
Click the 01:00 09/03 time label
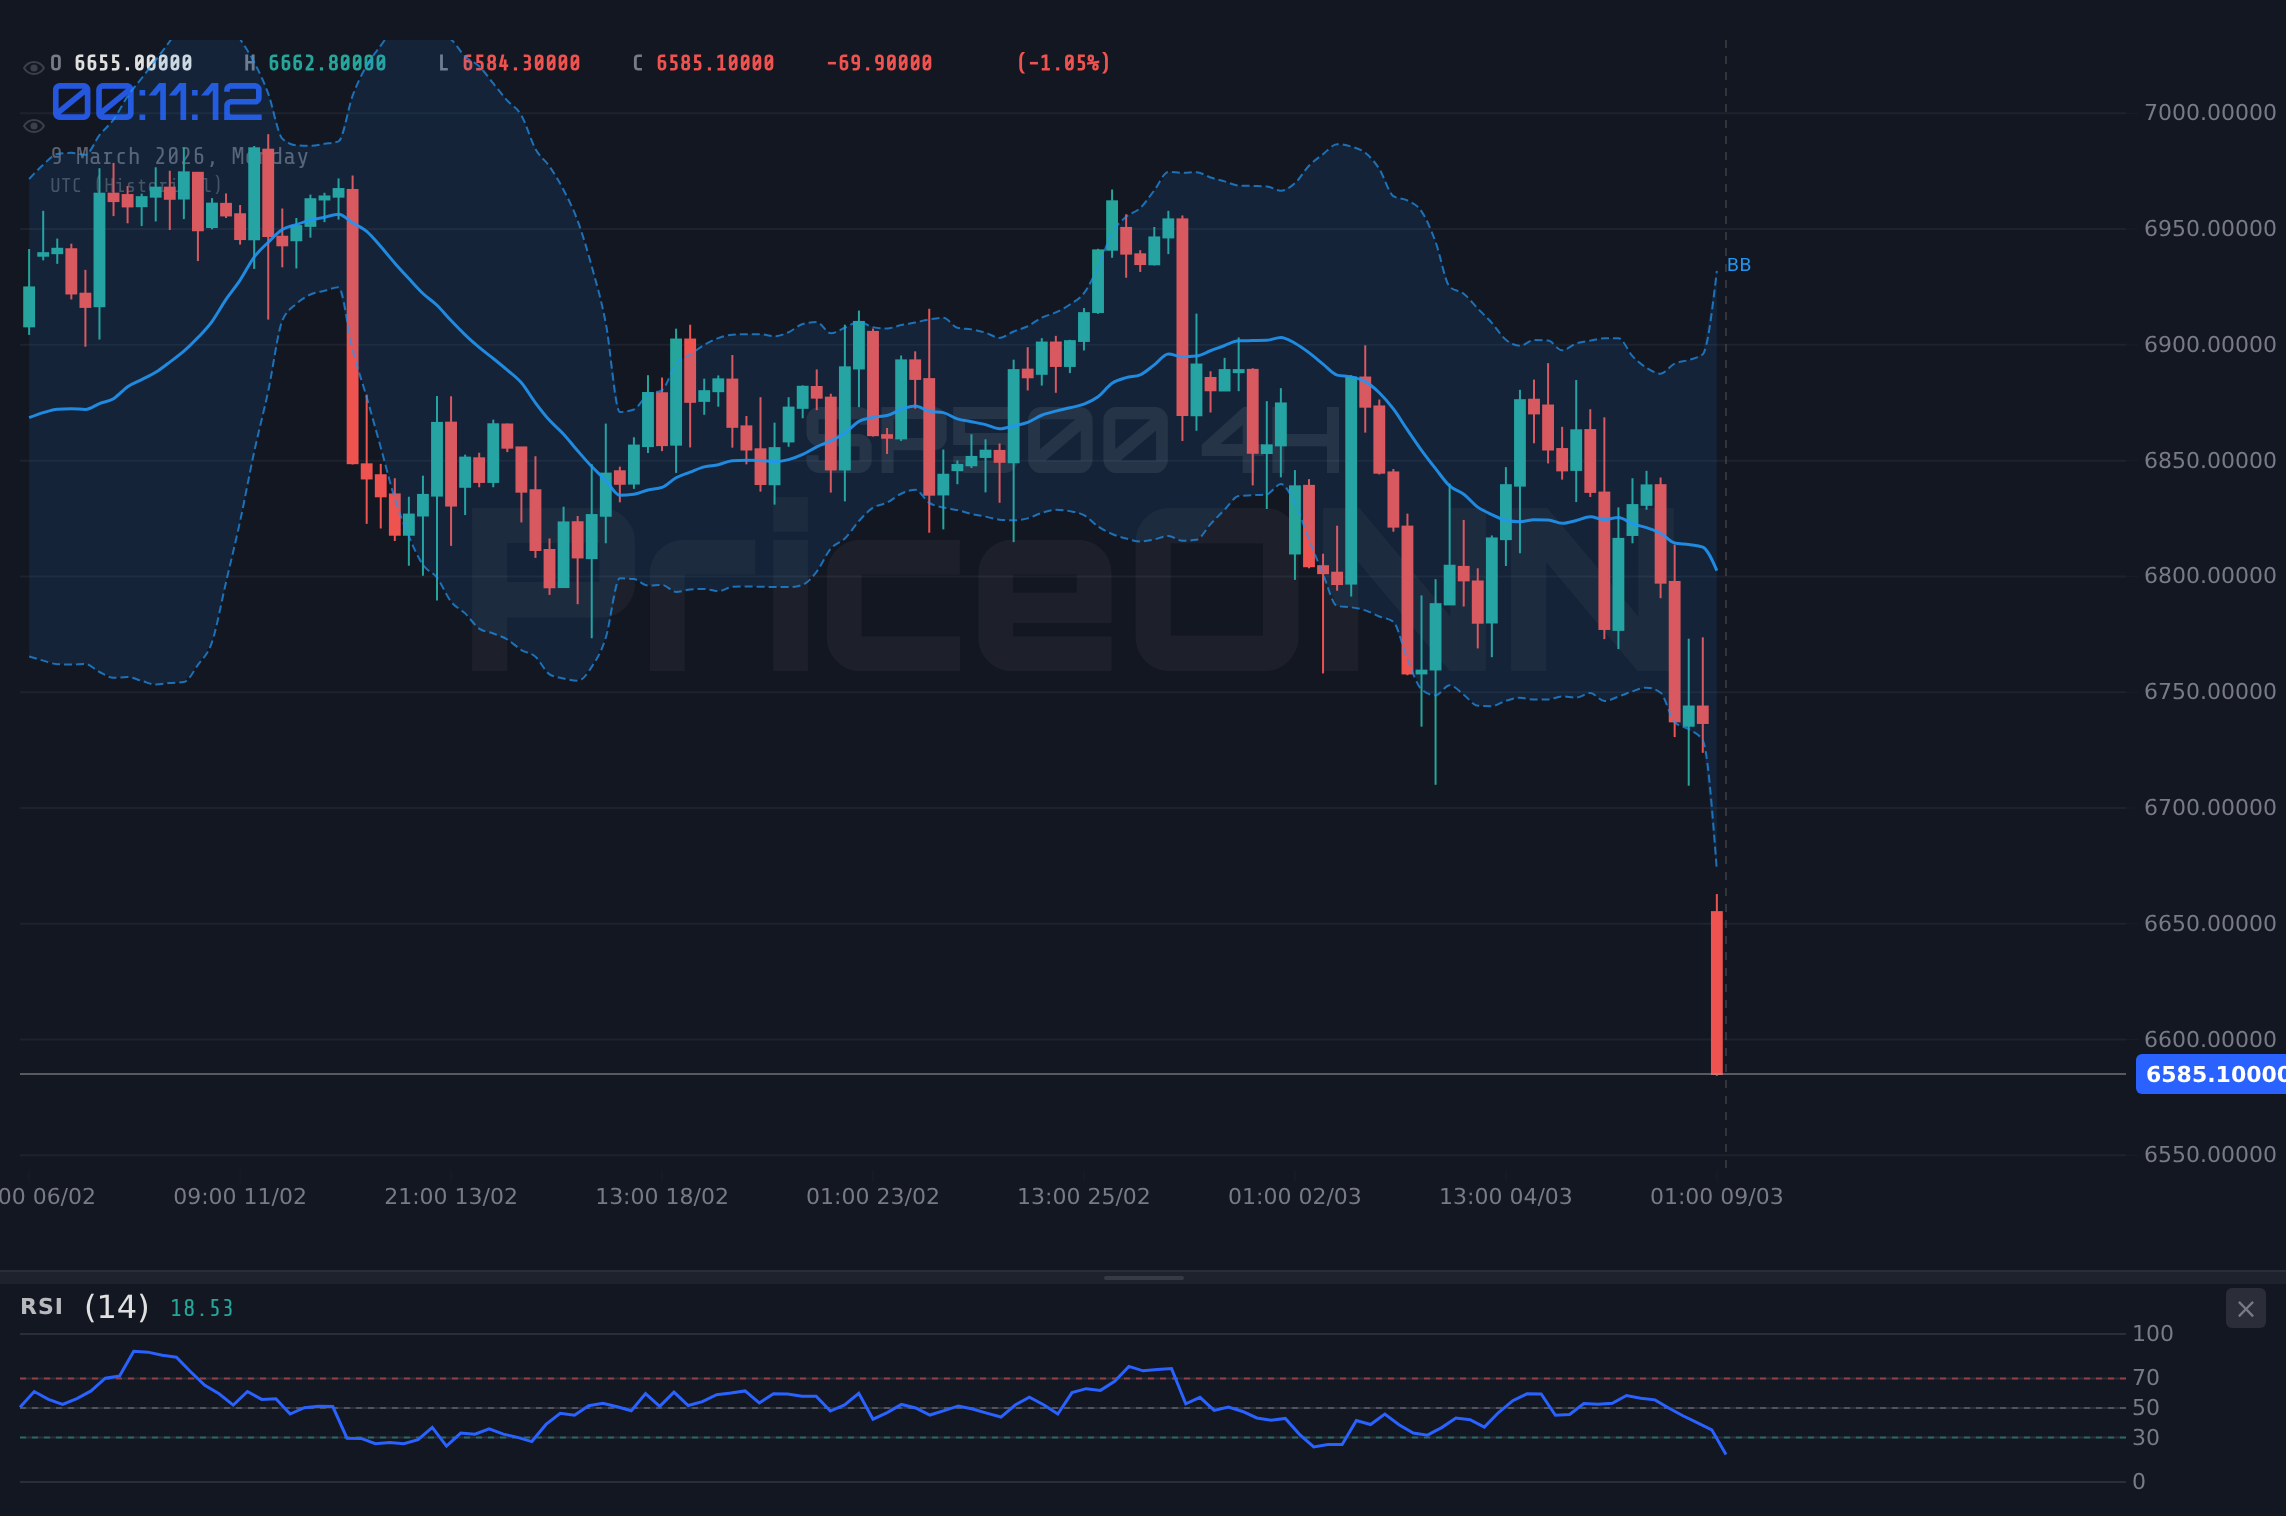coord(1717,1196)
